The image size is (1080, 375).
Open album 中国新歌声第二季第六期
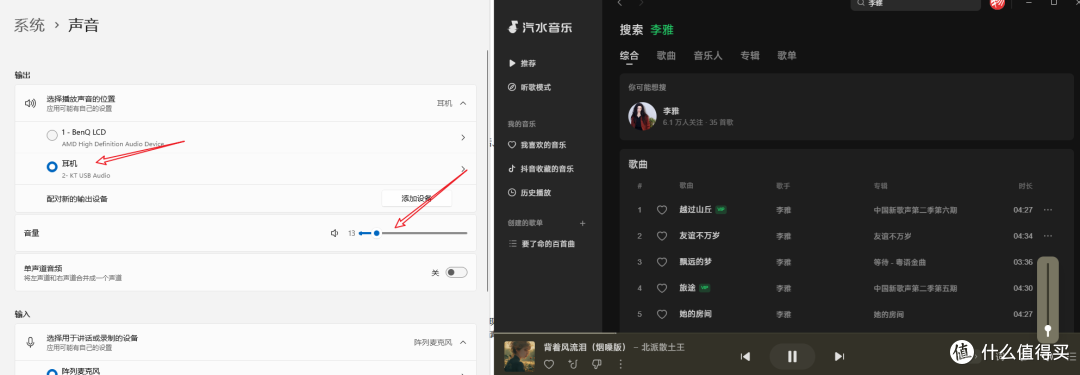coord(915,210)
